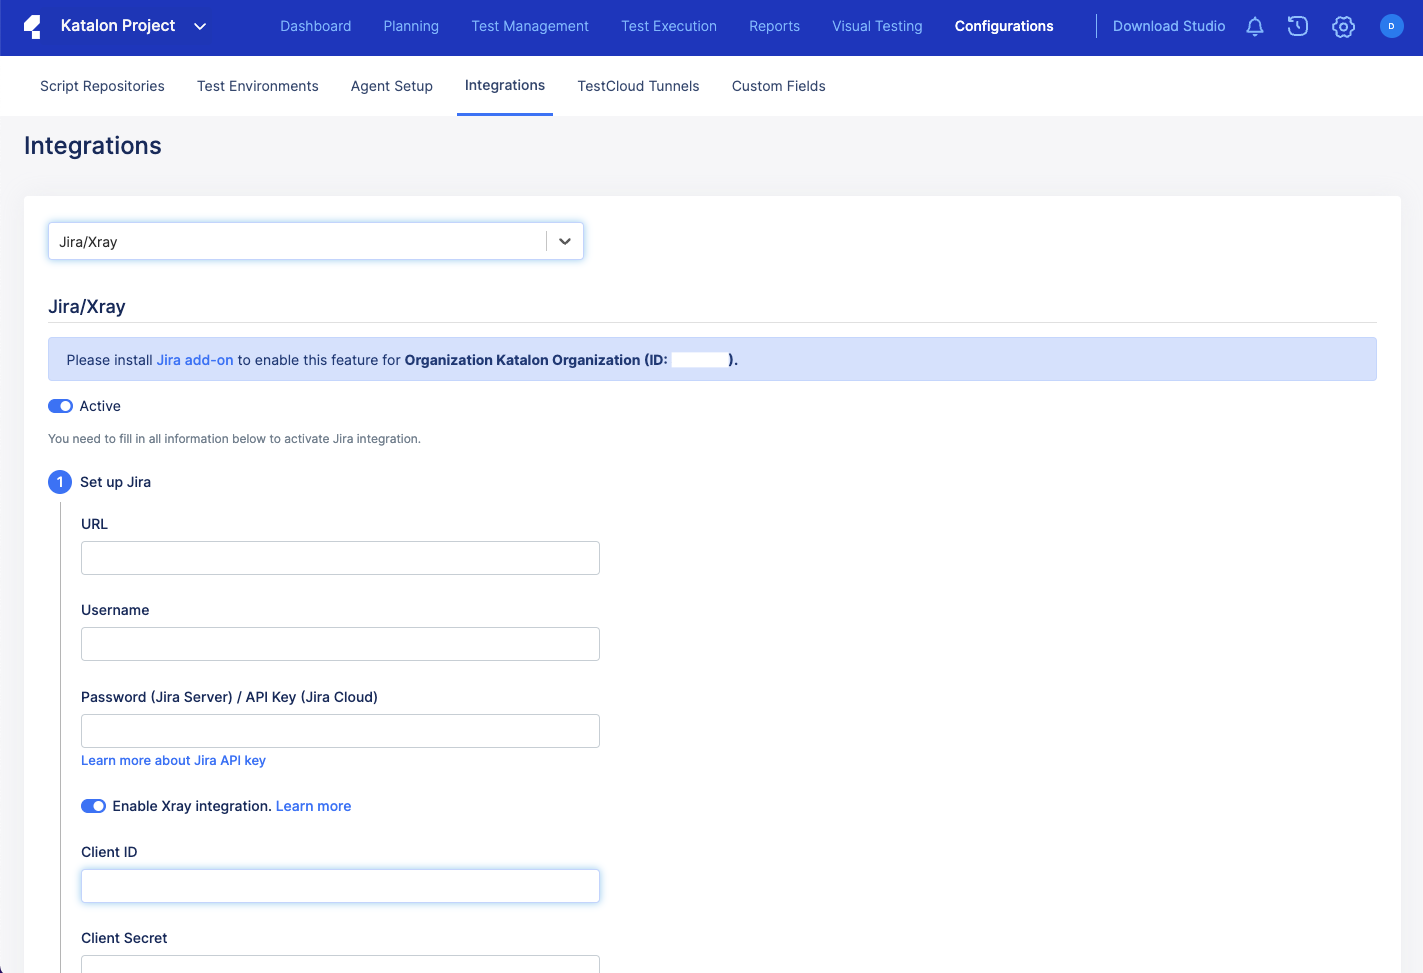
Task: Switch to Script Repositories tab
Action: tap(102, 86)
